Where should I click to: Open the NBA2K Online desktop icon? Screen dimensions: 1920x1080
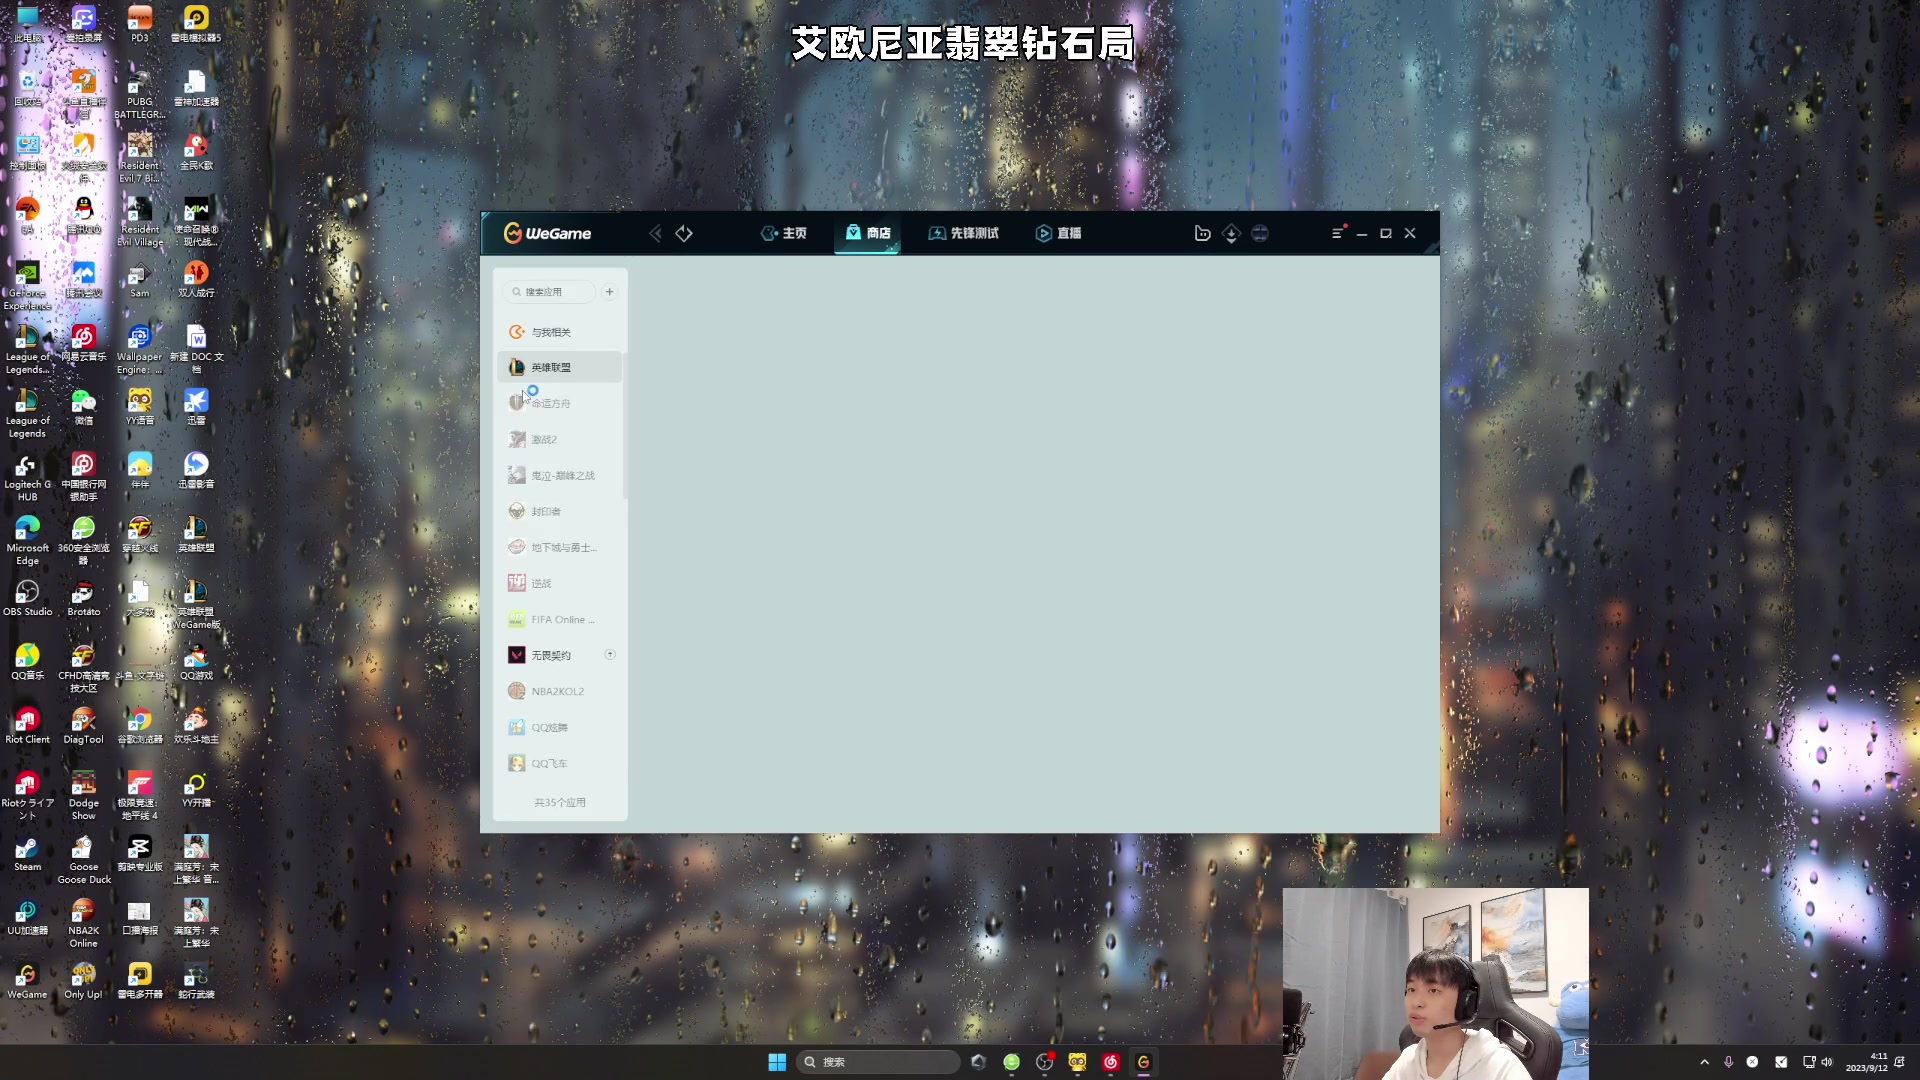coord(84,923)
